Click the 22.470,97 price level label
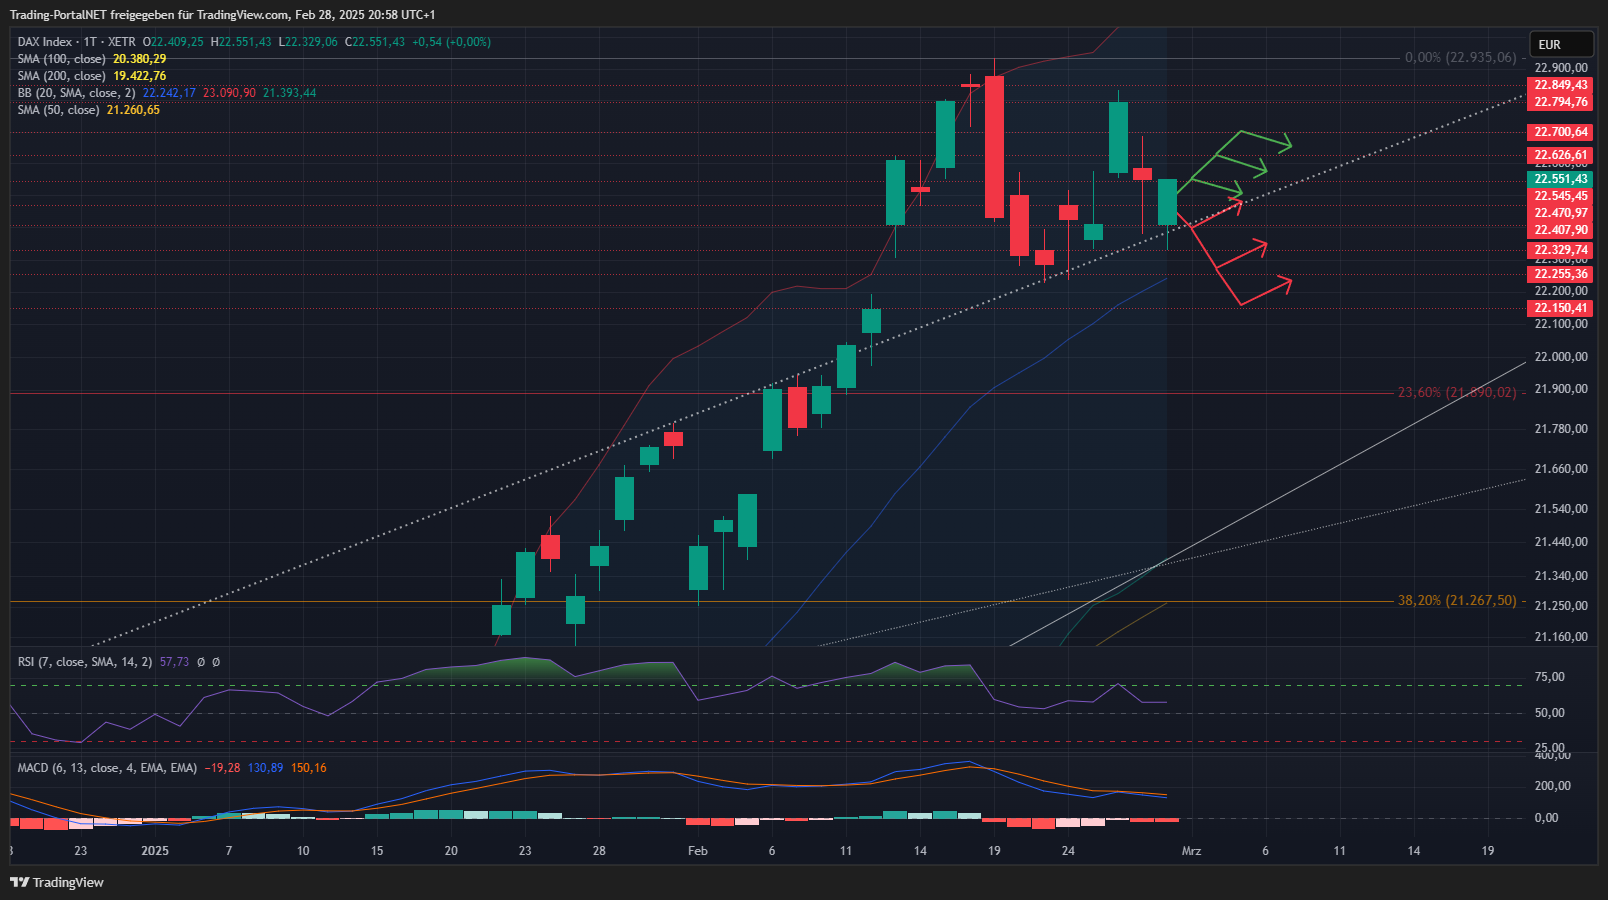The image size is (1608, 900). point(1560,213)
